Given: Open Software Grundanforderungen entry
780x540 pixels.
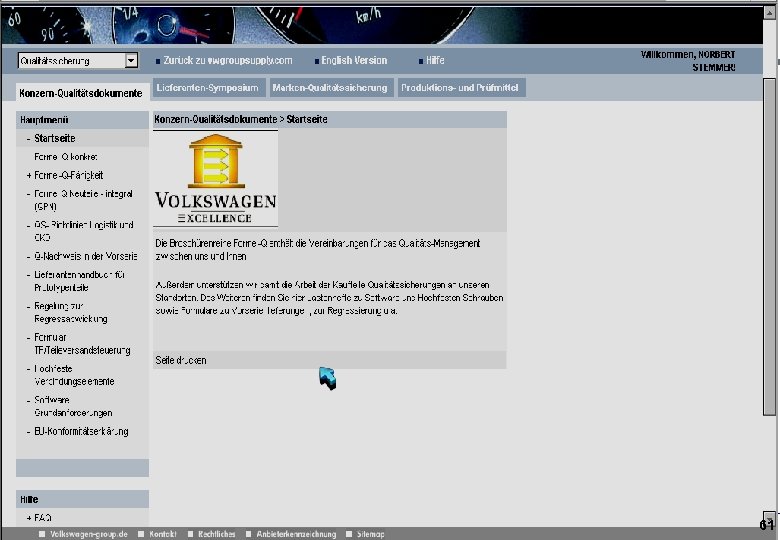Looking at the screenshot, I should (x=73, y=406).
